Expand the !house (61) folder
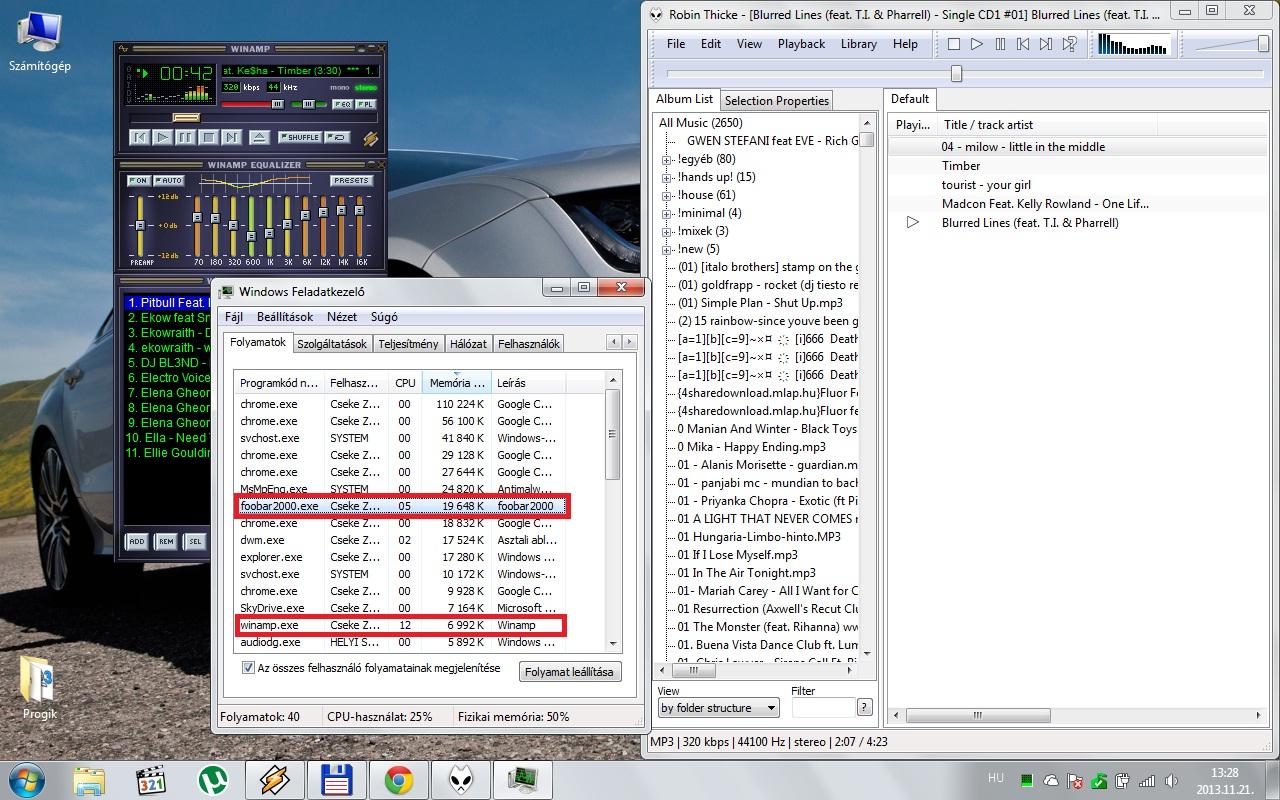The image size is (1280, 800). (667, 195)
